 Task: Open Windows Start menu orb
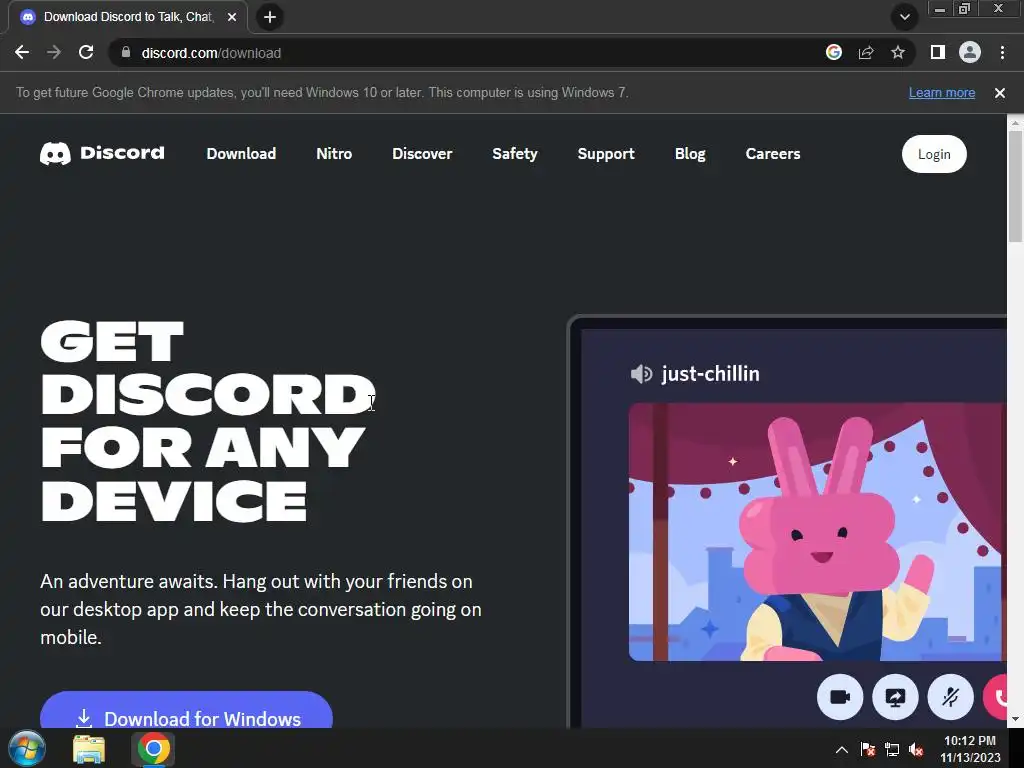point(27,748)
